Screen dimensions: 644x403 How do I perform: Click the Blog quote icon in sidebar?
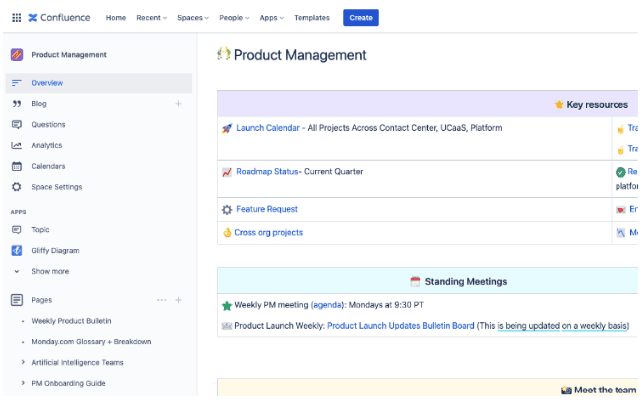tap(16, 103)
